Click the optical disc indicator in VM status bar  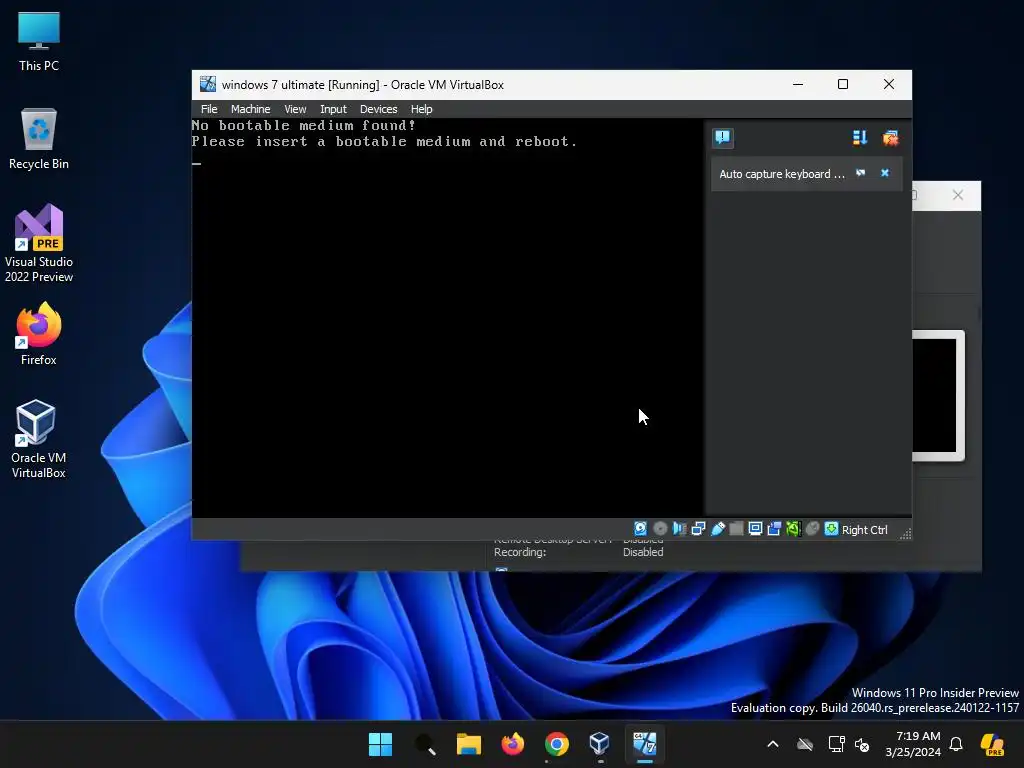pos(660,529)
